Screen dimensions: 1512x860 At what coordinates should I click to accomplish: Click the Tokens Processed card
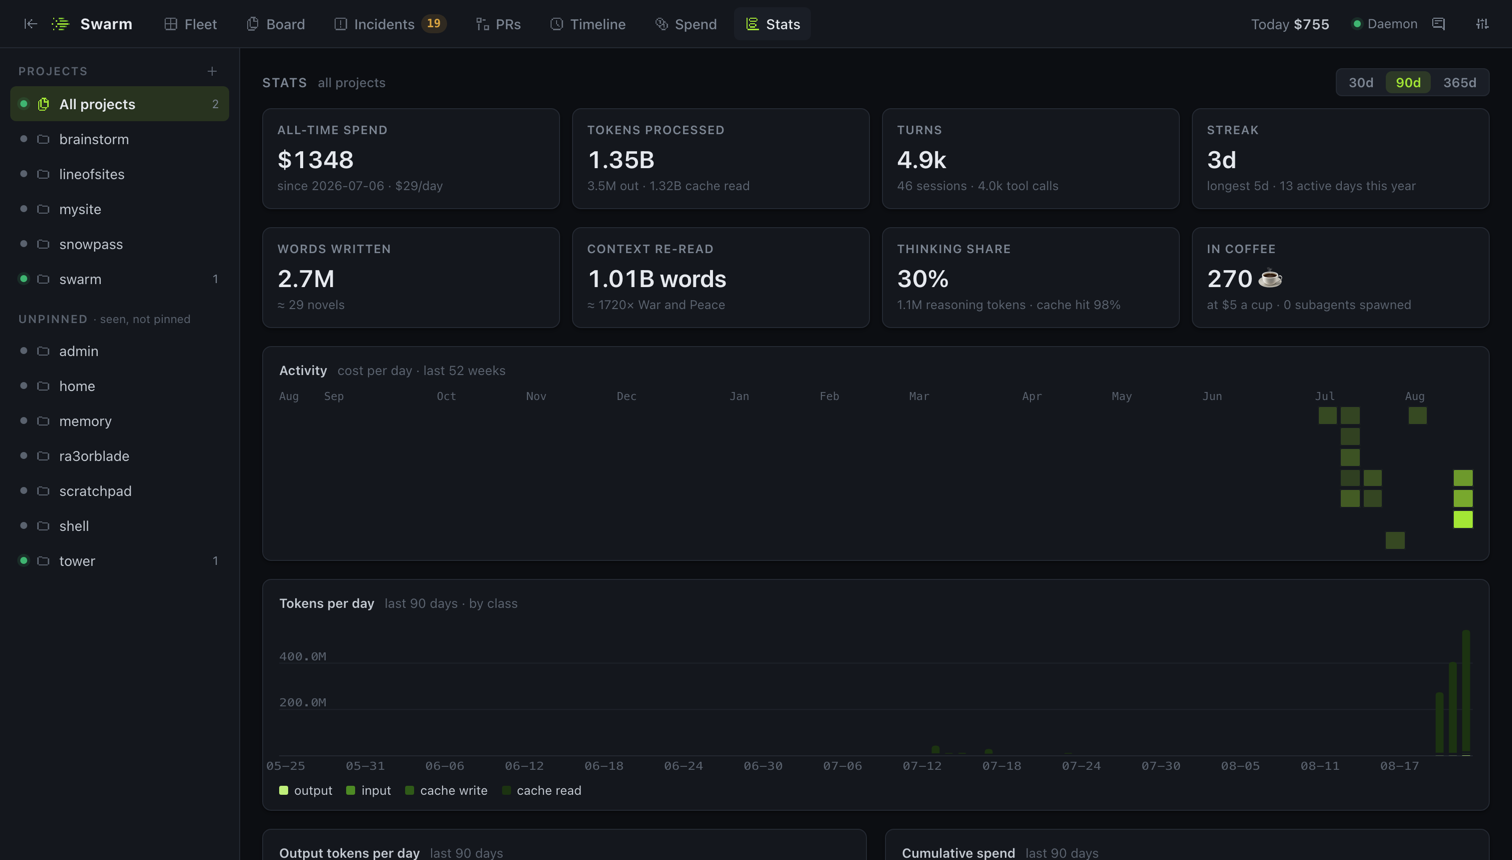click(720, 159)
